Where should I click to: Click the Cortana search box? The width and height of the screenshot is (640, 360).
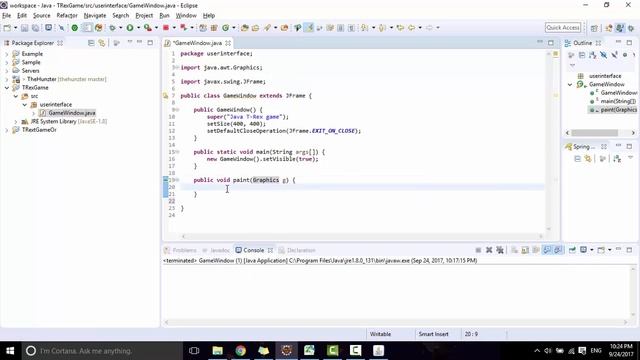click(102, 351)
